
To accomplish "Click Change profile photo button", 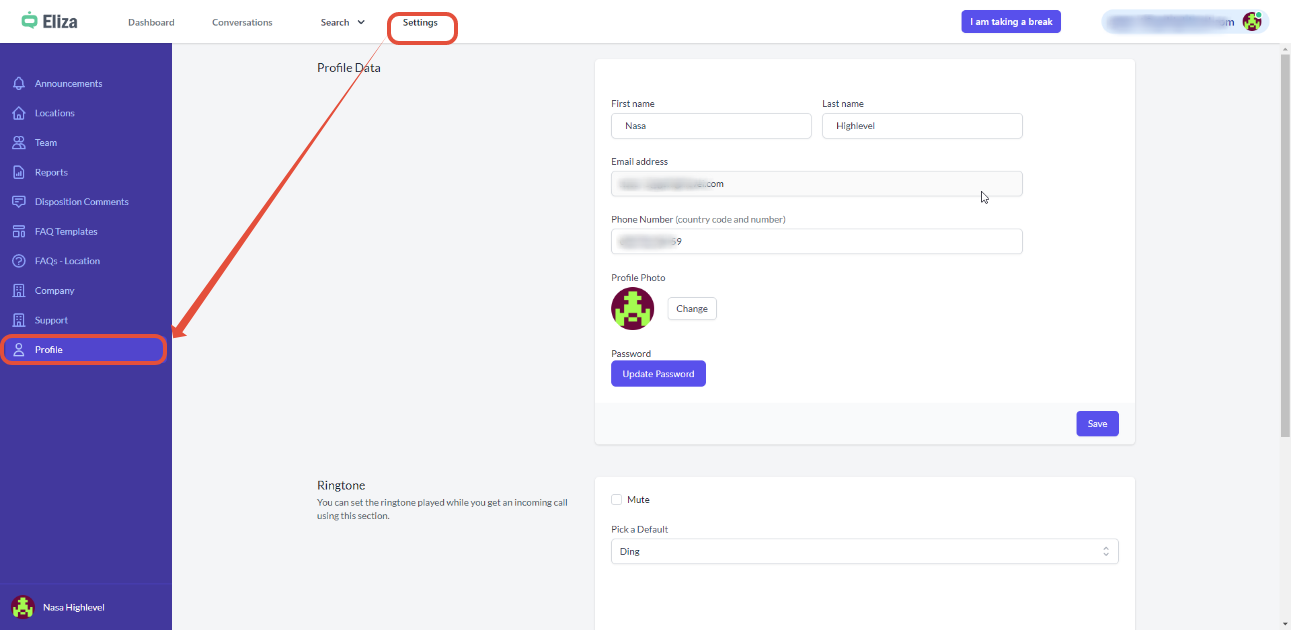I will 692,309.
